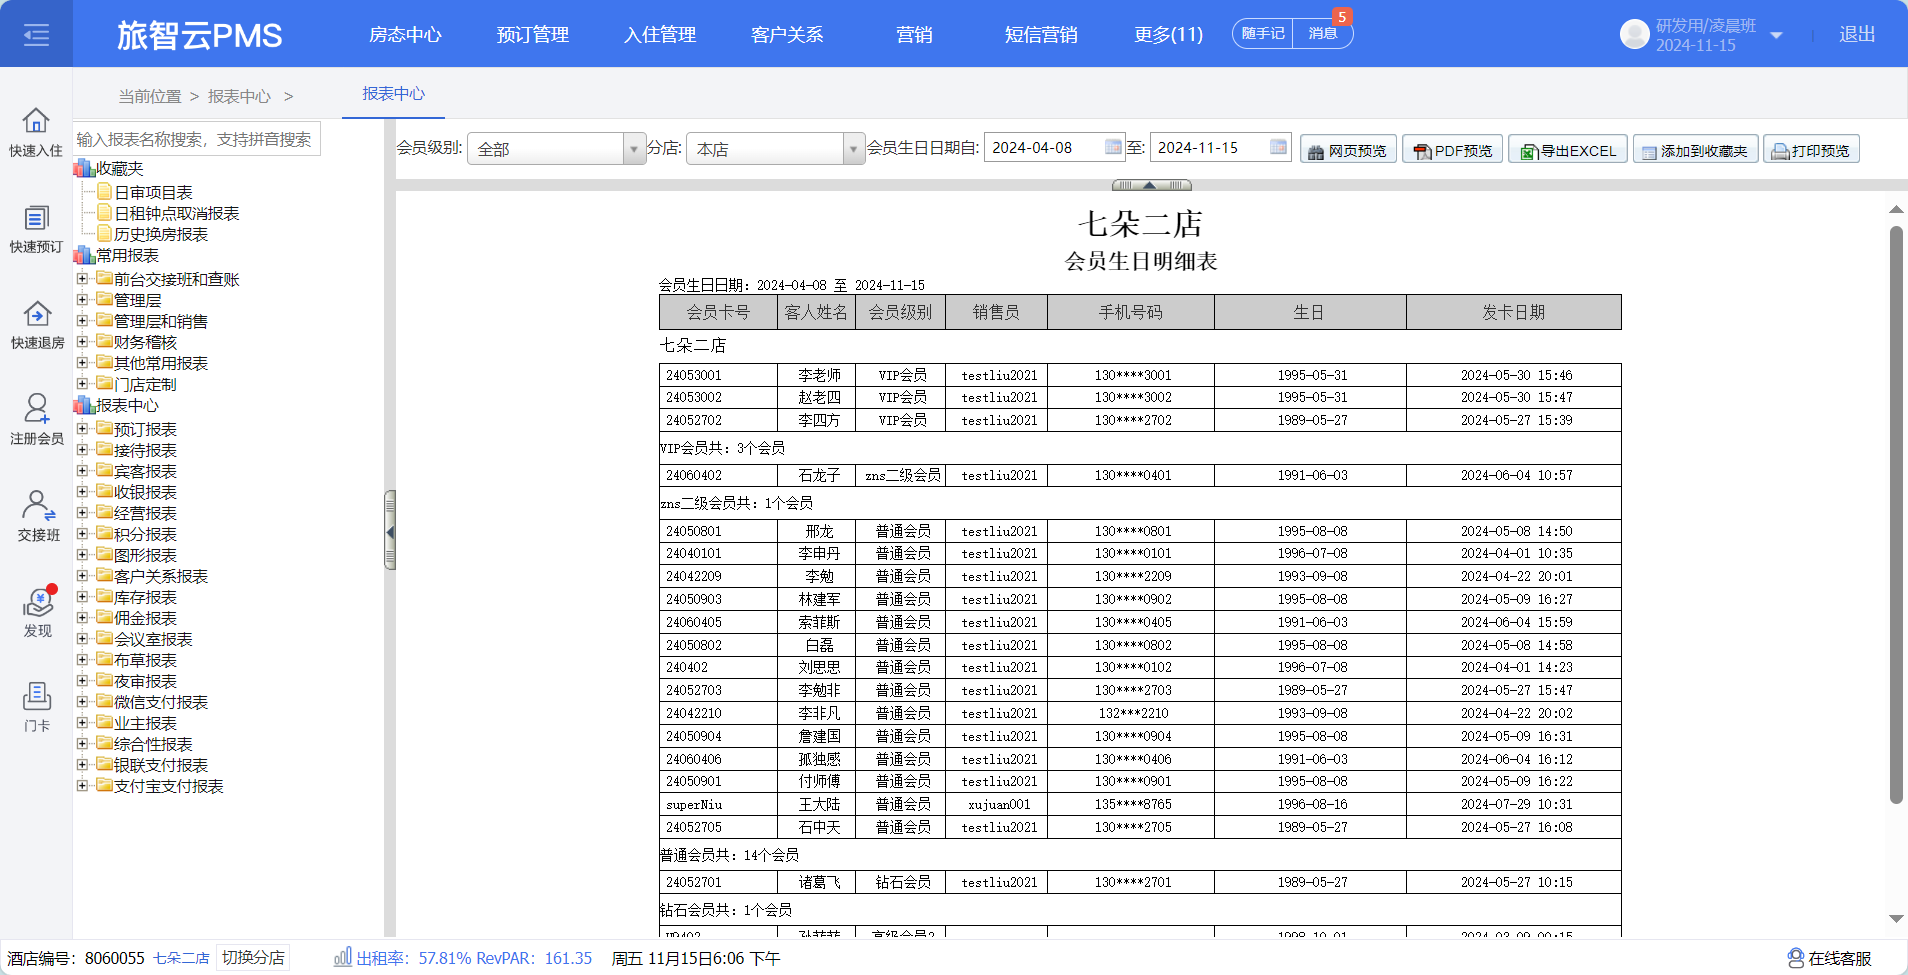
Task: Click 报表中心 breadcrumb link
Action: pyautogui.click(x=239, y=97)
